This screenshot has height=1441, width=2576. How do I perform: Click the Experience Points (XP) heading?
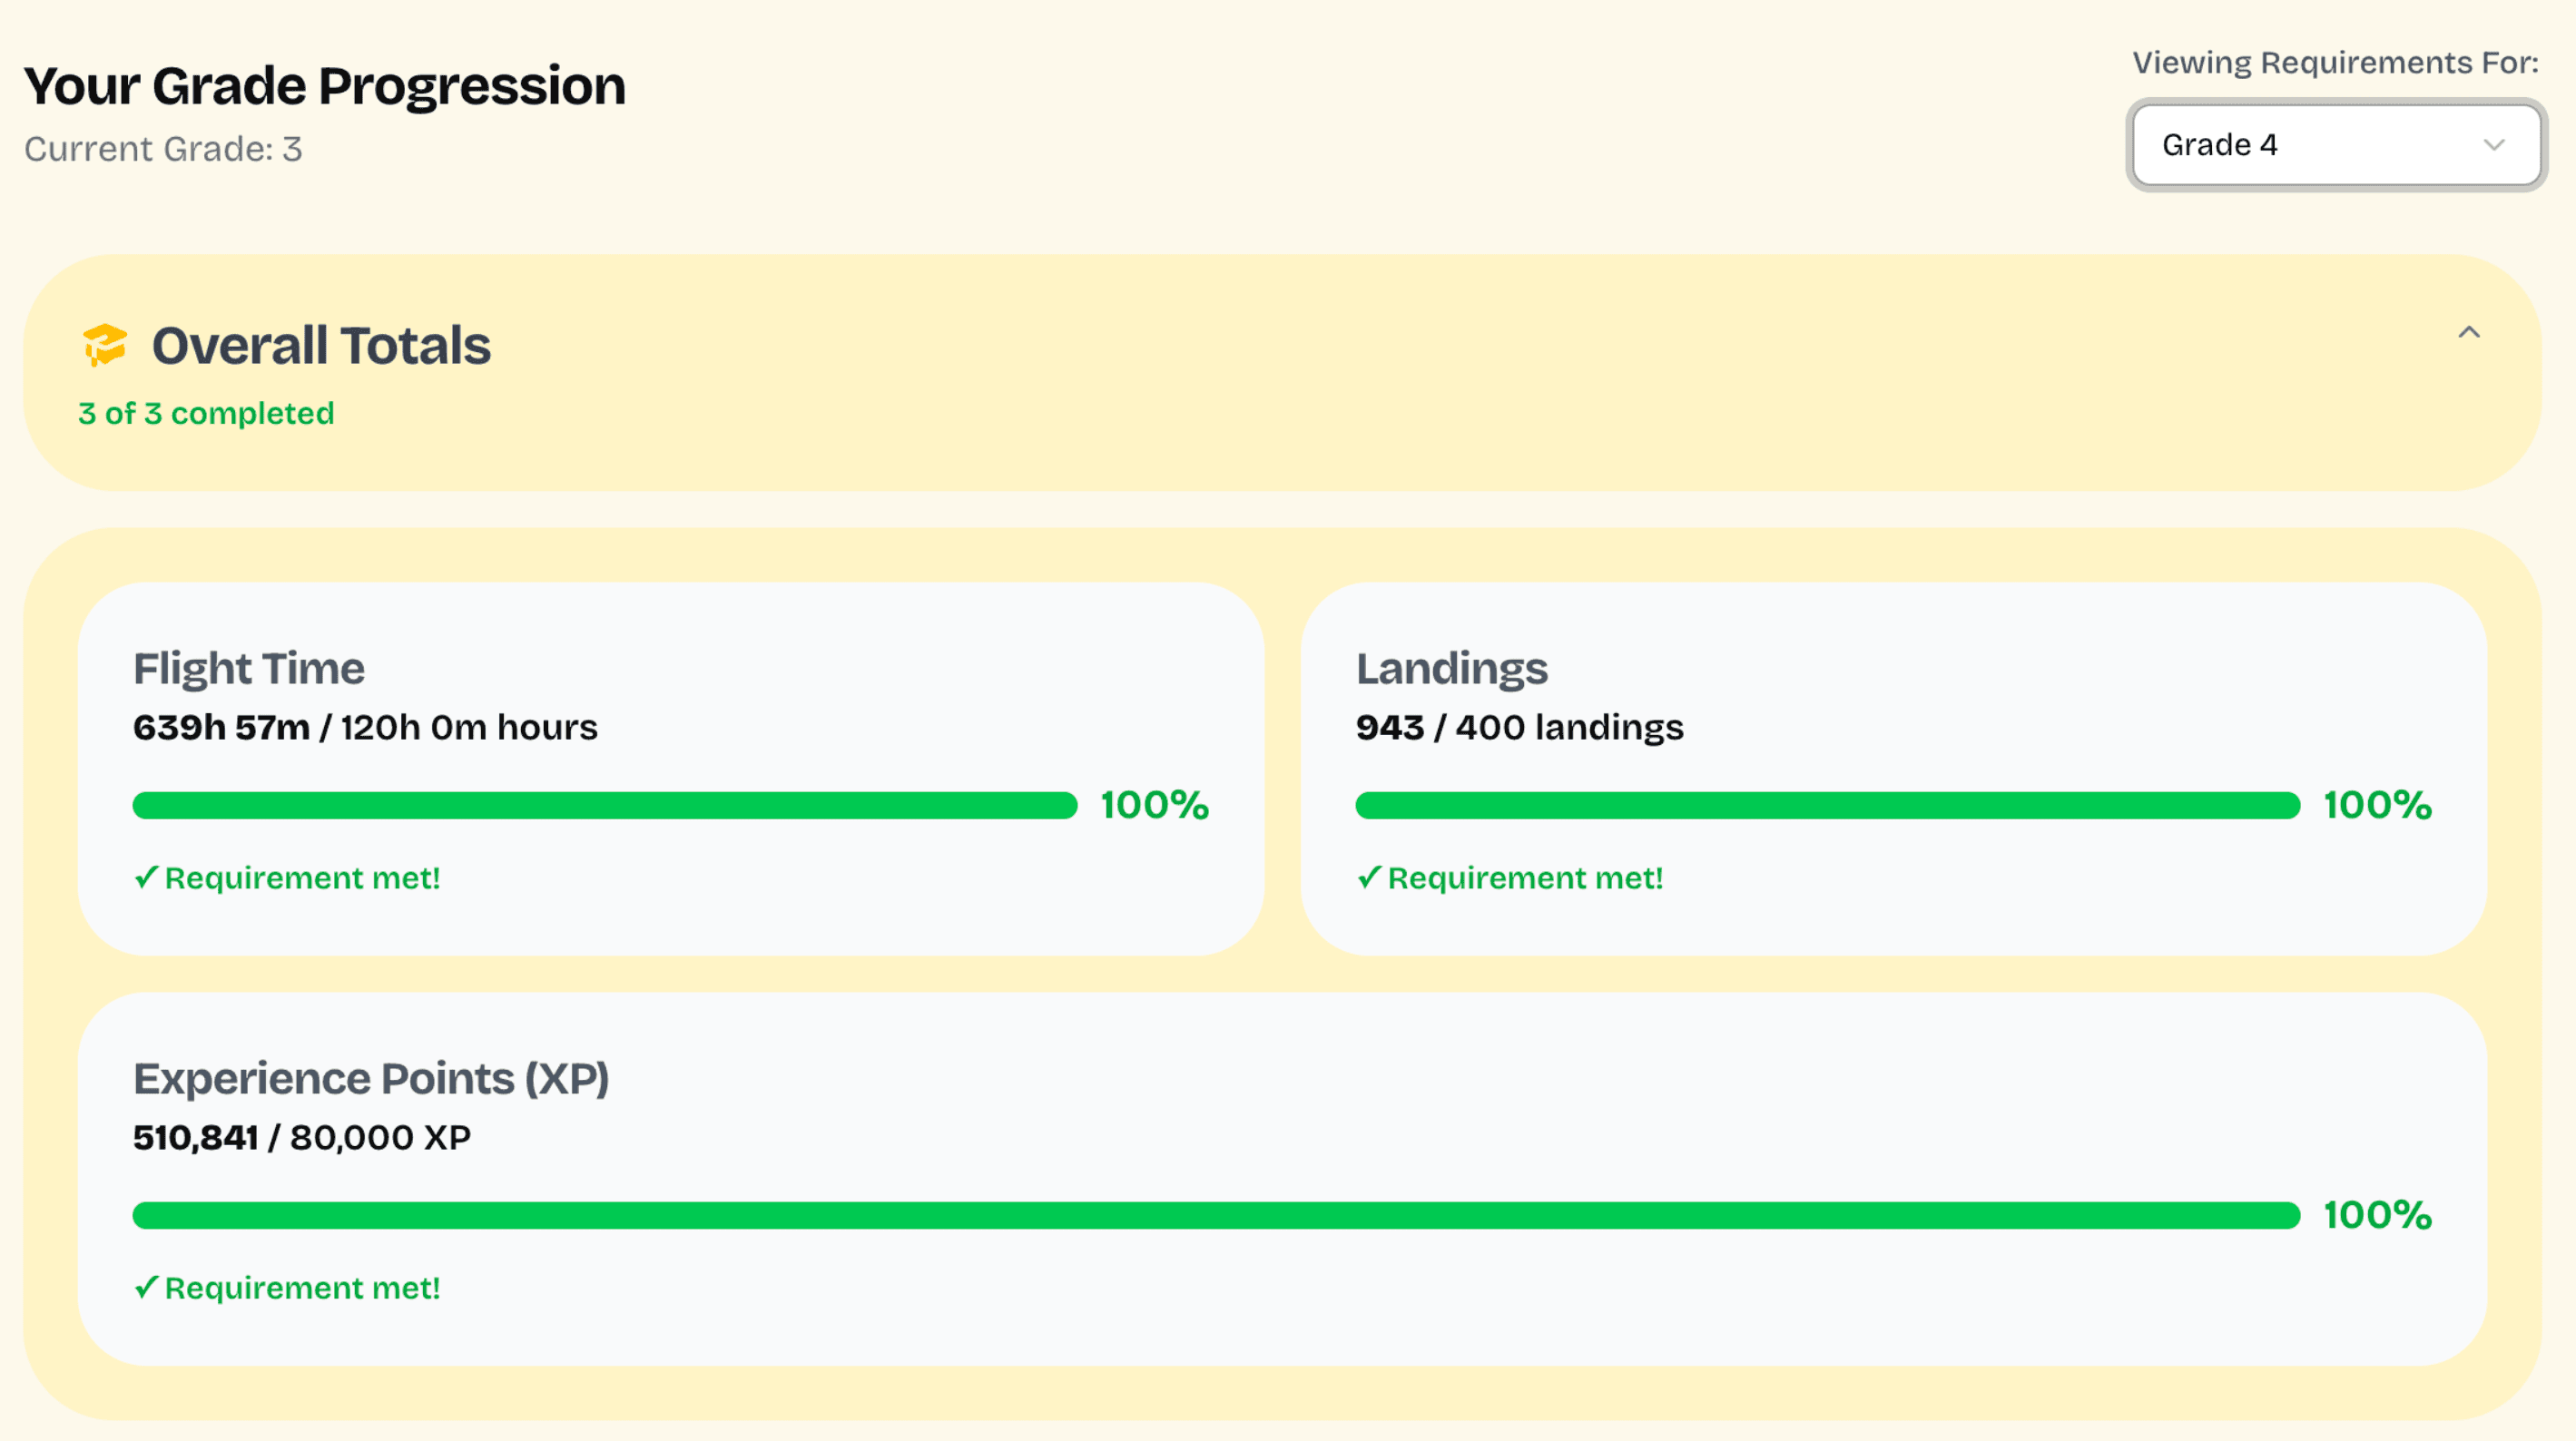click(371, 1078)
